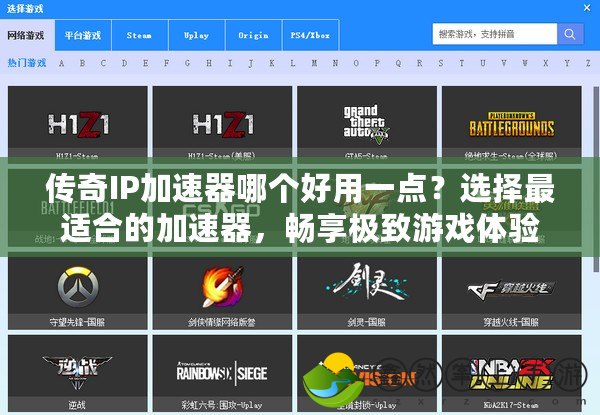Select the 逆战 game tile
Viewport: 600px width, 415px height.
(77, 373)
